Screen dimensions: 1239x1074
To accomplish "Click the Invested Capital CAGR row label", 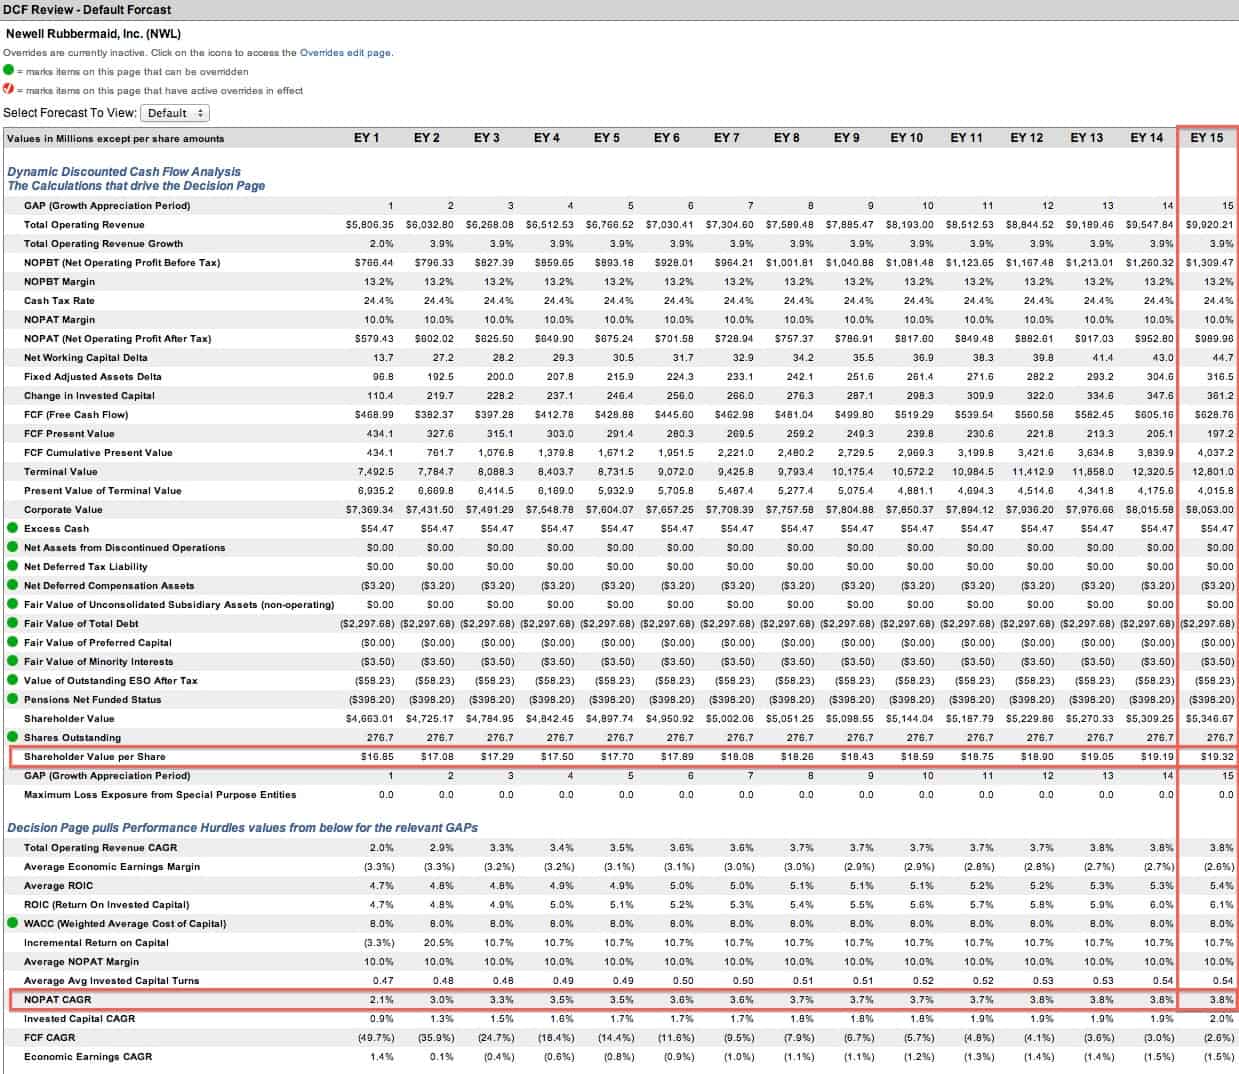I will (x=78, y=1019).
